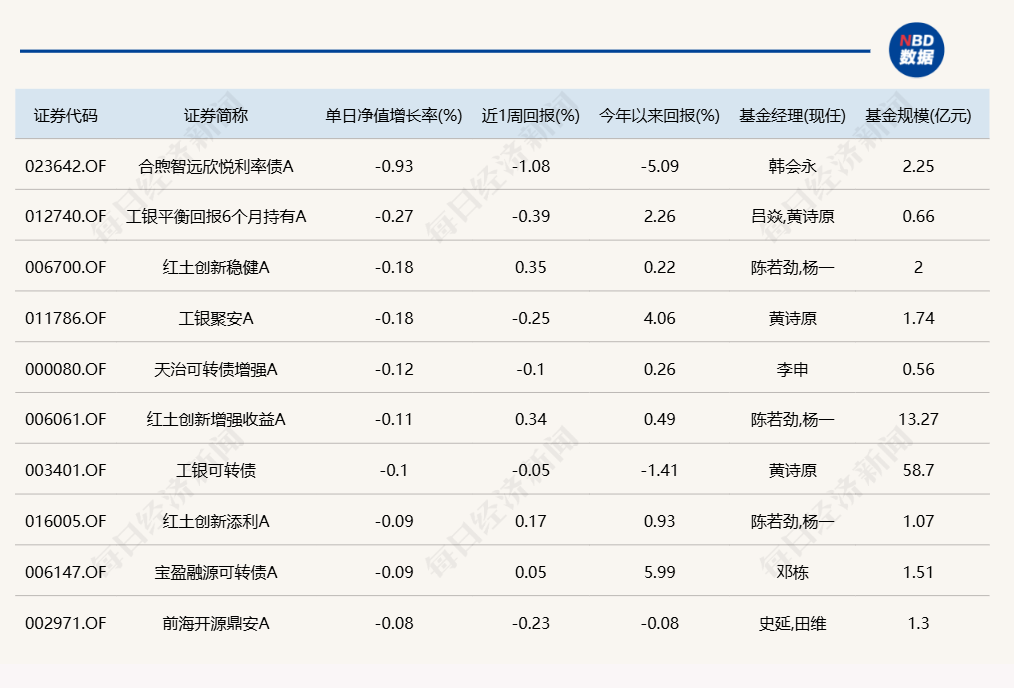Click fund size value 0.66
1014x688 pixels.
click(918, 216)
